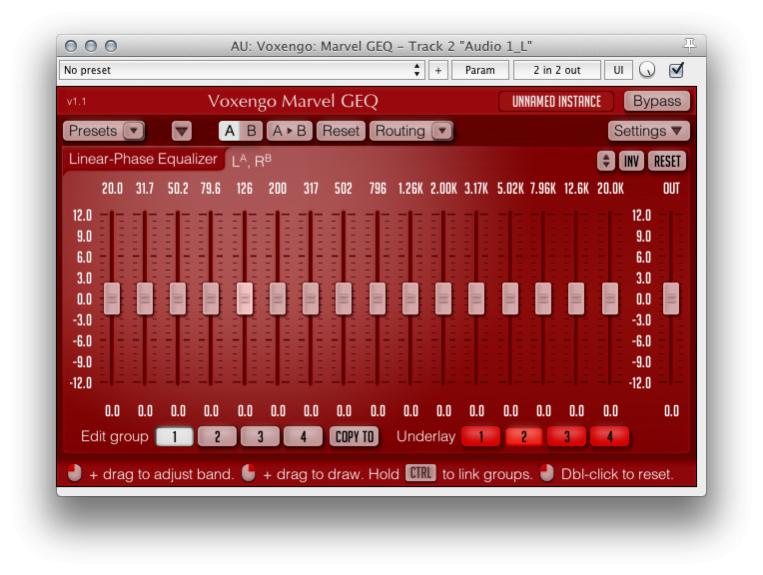Copy A to B
The width and height of the screenshot is (763, 575).
[289, 131]
